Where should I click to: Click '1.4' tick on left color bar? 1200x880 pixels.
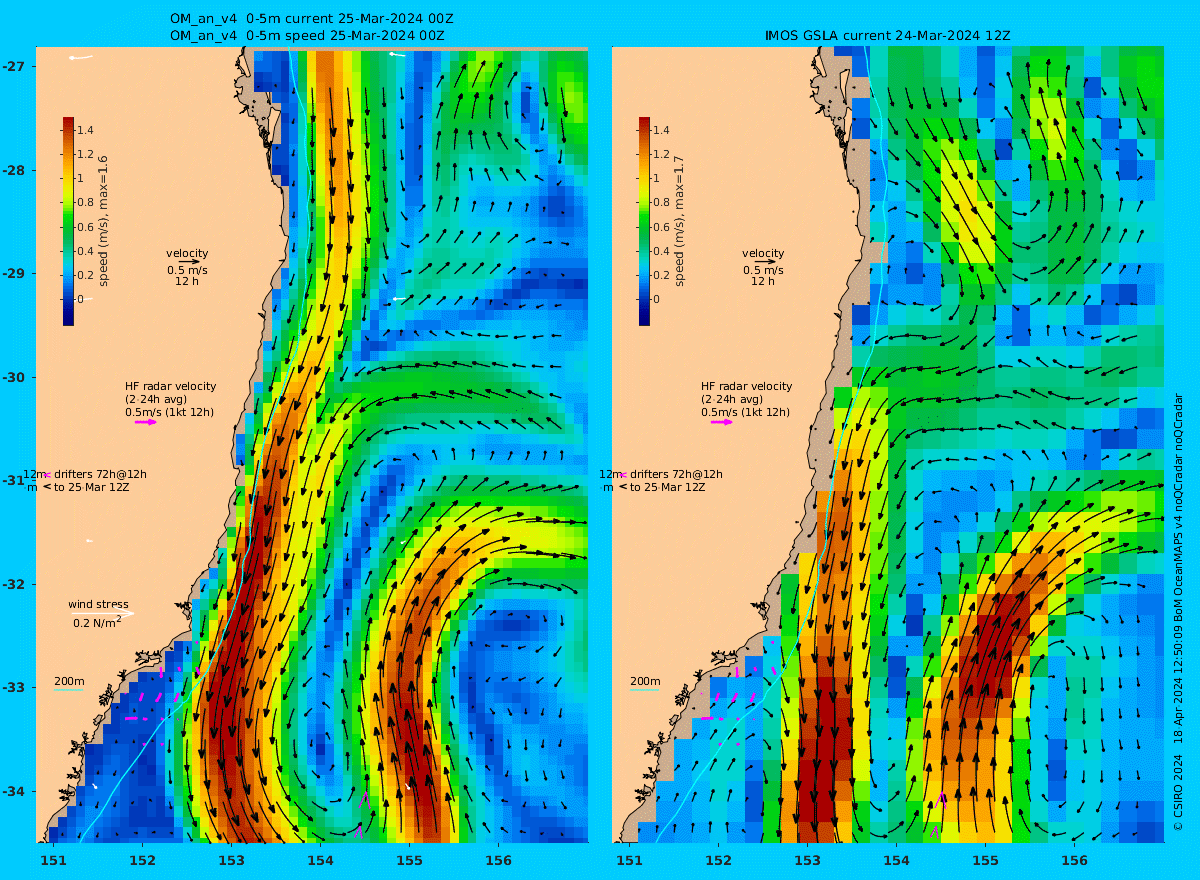(x=86, y=130)
